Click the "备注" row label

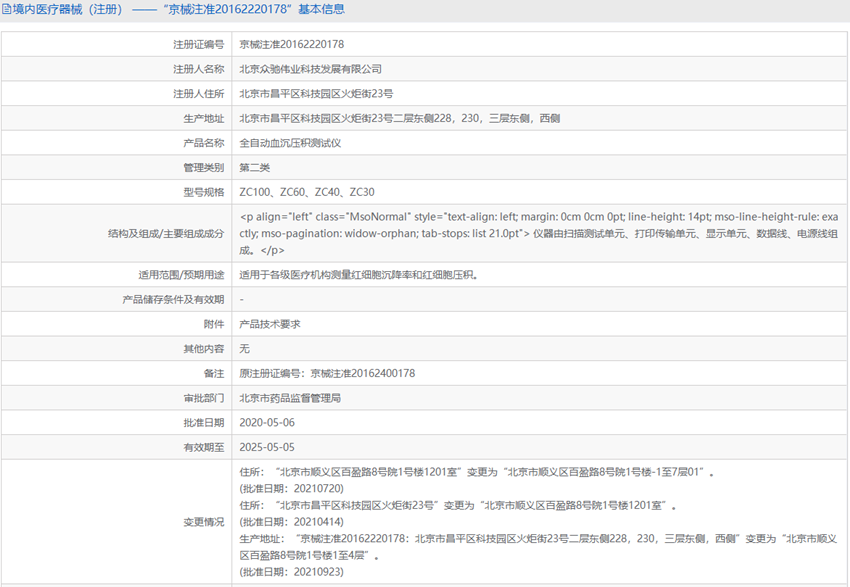(x=214, y=373)
